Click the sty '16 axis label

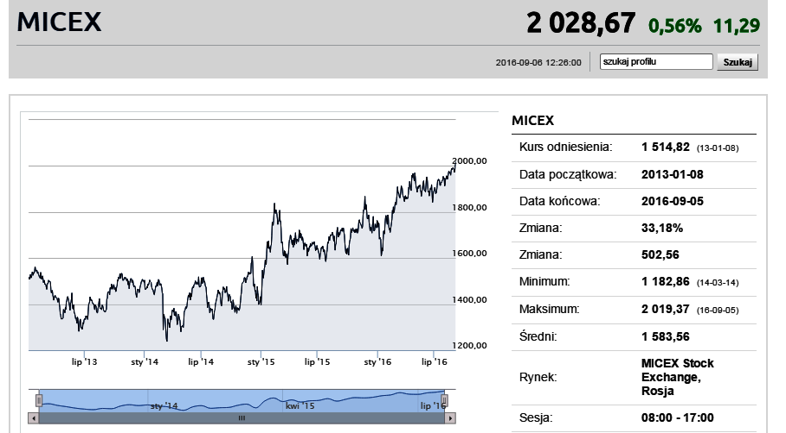click(x=377, y=362)
